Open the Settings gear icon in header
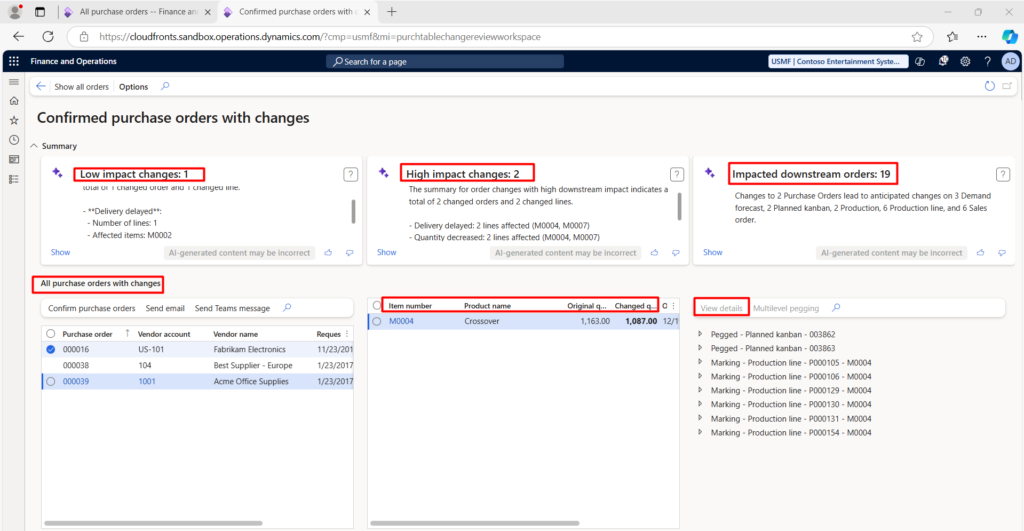 [x=965, y=61]
